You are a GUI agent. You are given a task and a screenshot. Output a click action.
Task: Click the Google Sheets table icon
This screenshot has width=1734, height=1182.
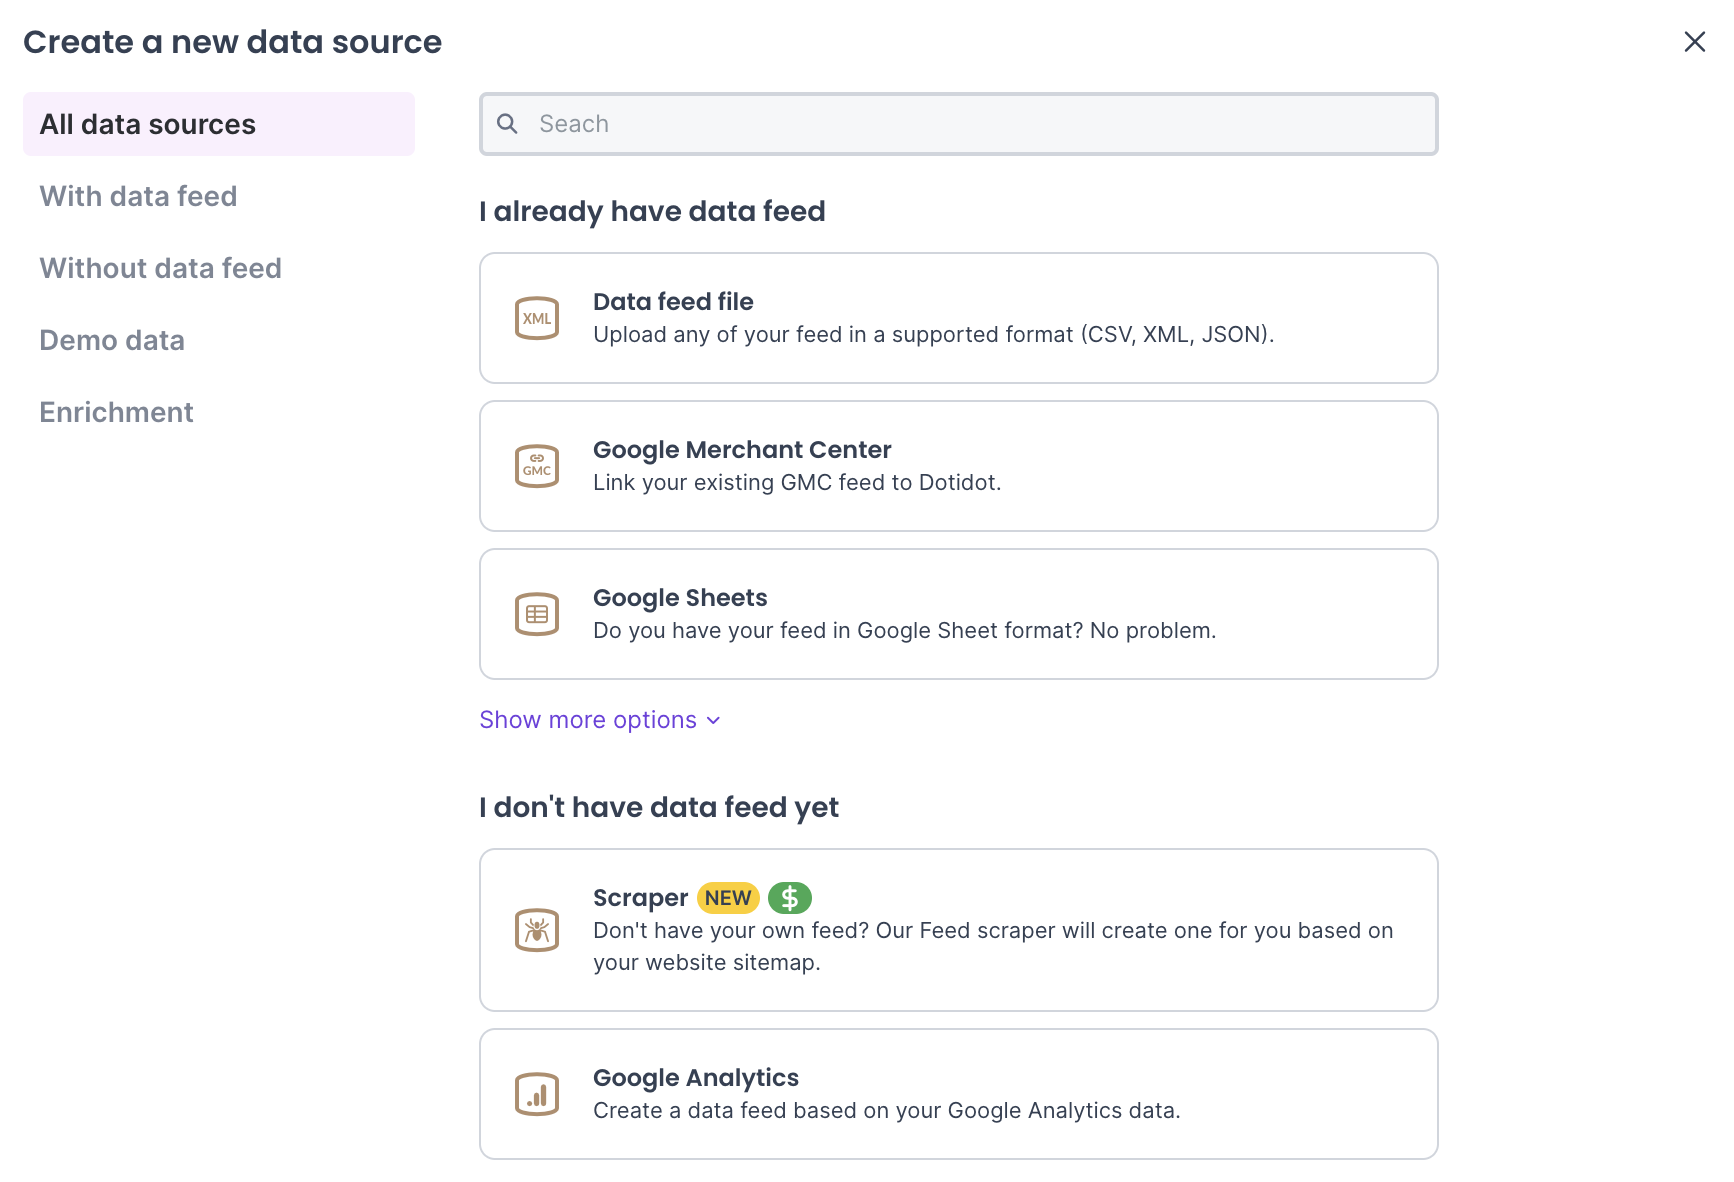pos(537,614)
